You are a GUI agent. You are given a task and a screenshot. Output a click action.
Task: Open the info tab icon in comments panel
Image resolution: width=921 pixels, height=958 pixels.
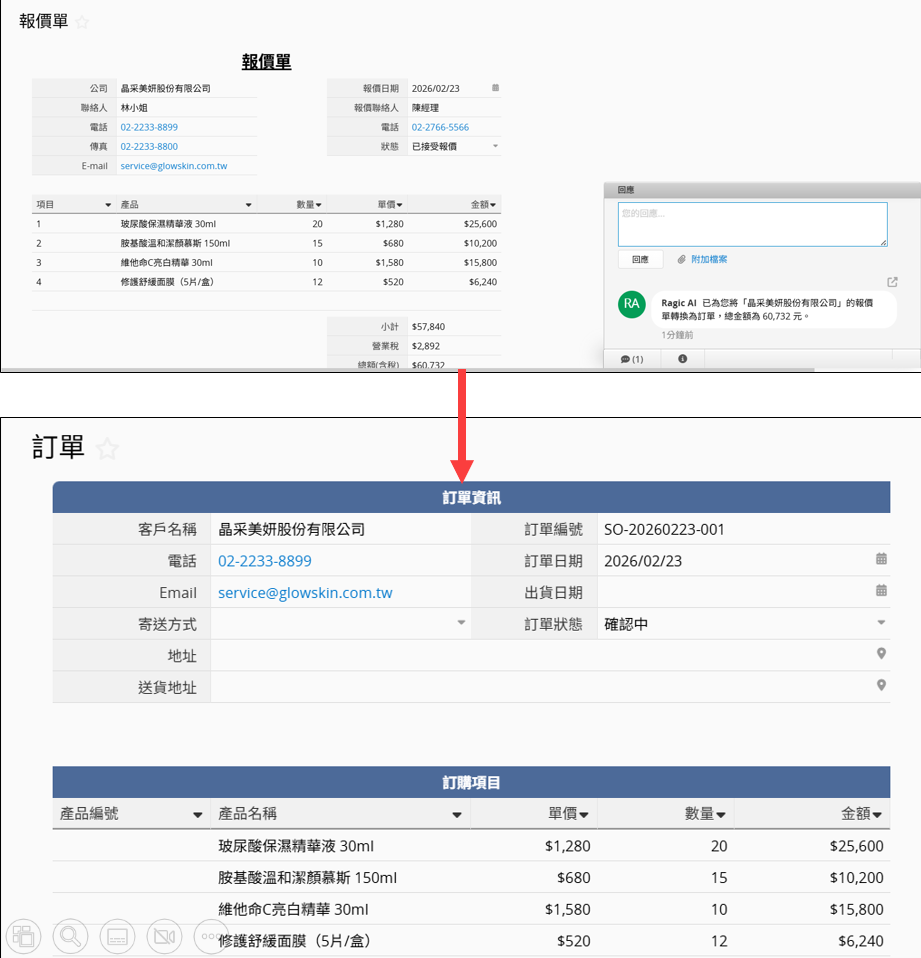[682, 359]
